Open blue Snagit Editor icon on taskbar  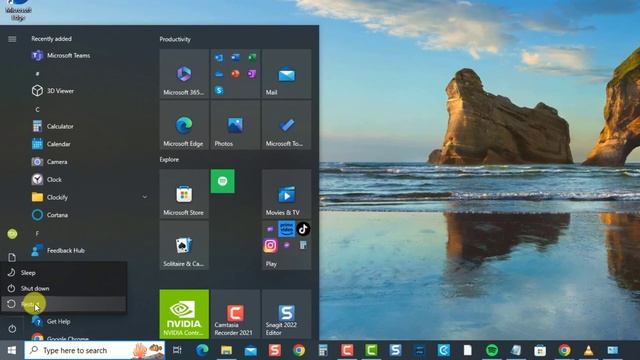(395, 350)
